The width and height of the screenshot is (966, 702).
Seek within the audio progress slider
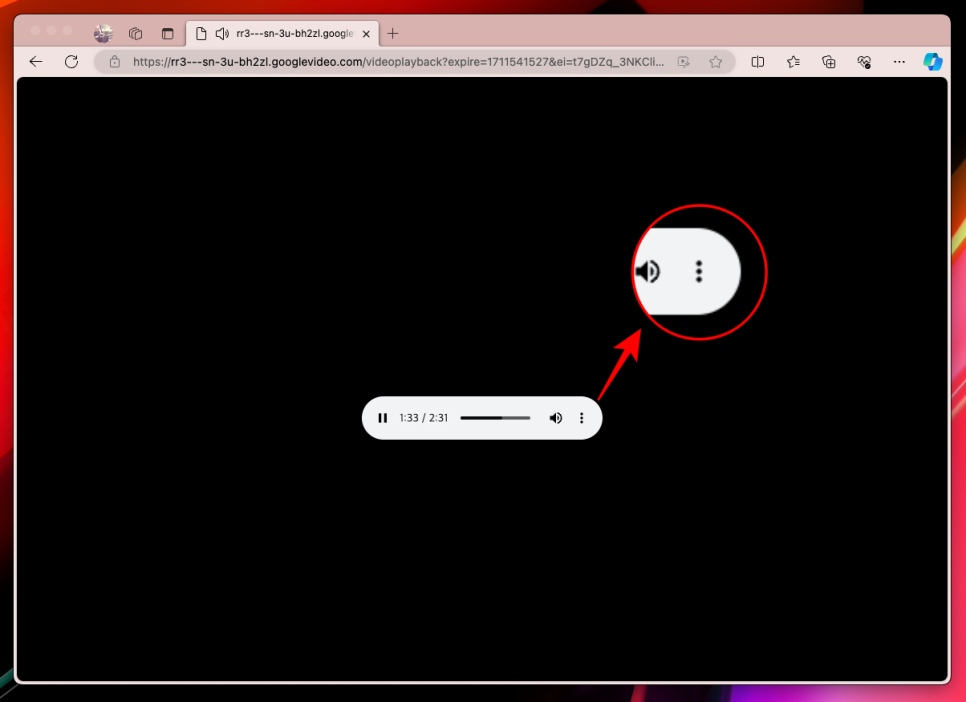click(495, 418)
